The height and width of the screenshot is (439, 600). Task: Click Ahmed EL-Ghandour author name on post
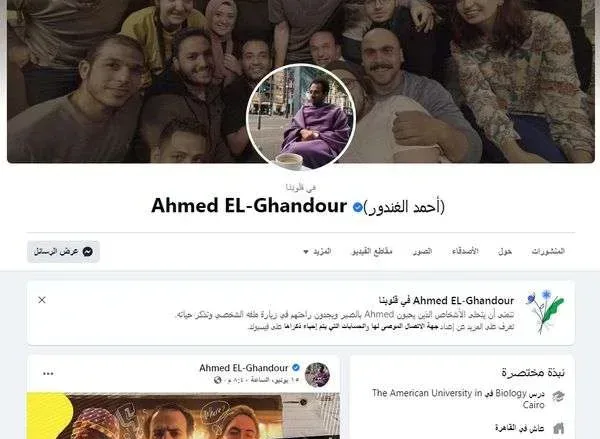[x=243, y=368]
